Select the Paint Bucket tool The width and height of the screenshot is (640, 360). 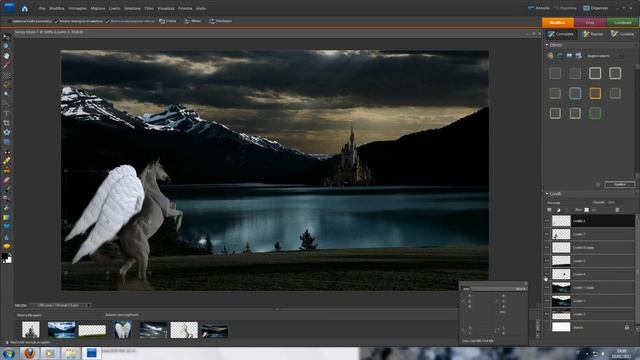pos(7,208)
